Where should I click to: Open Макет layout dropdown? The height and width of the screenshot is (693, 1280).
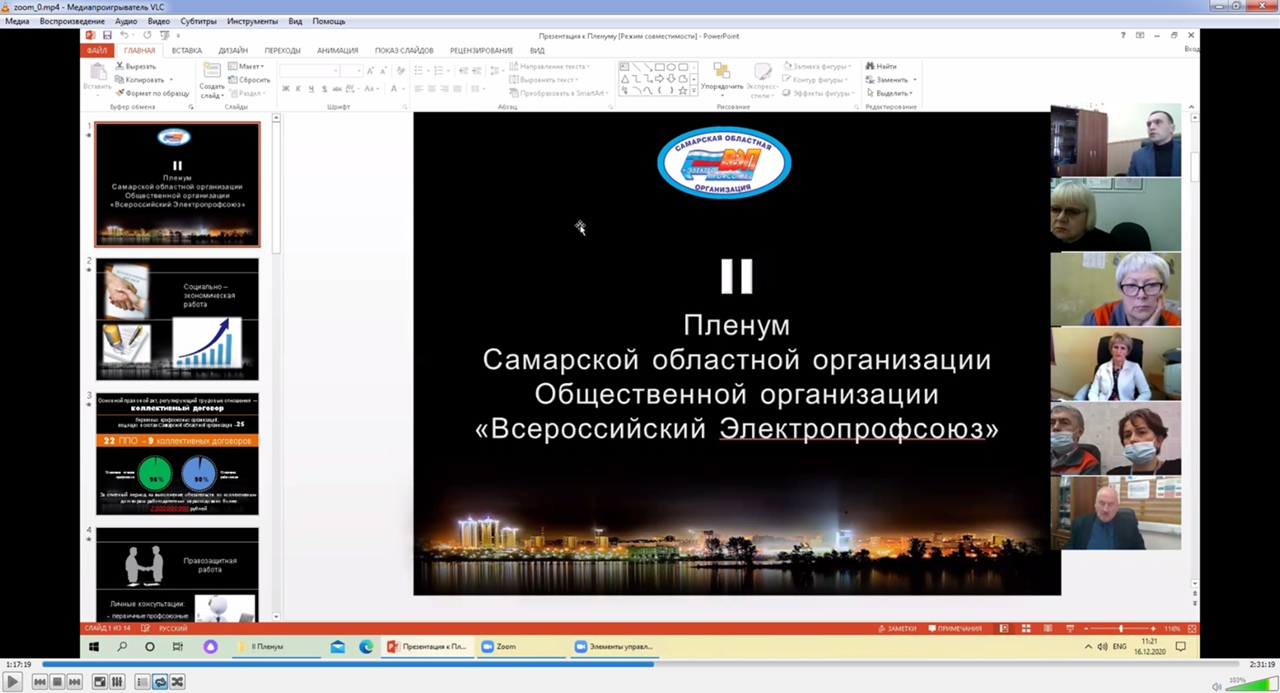[246, 66]
